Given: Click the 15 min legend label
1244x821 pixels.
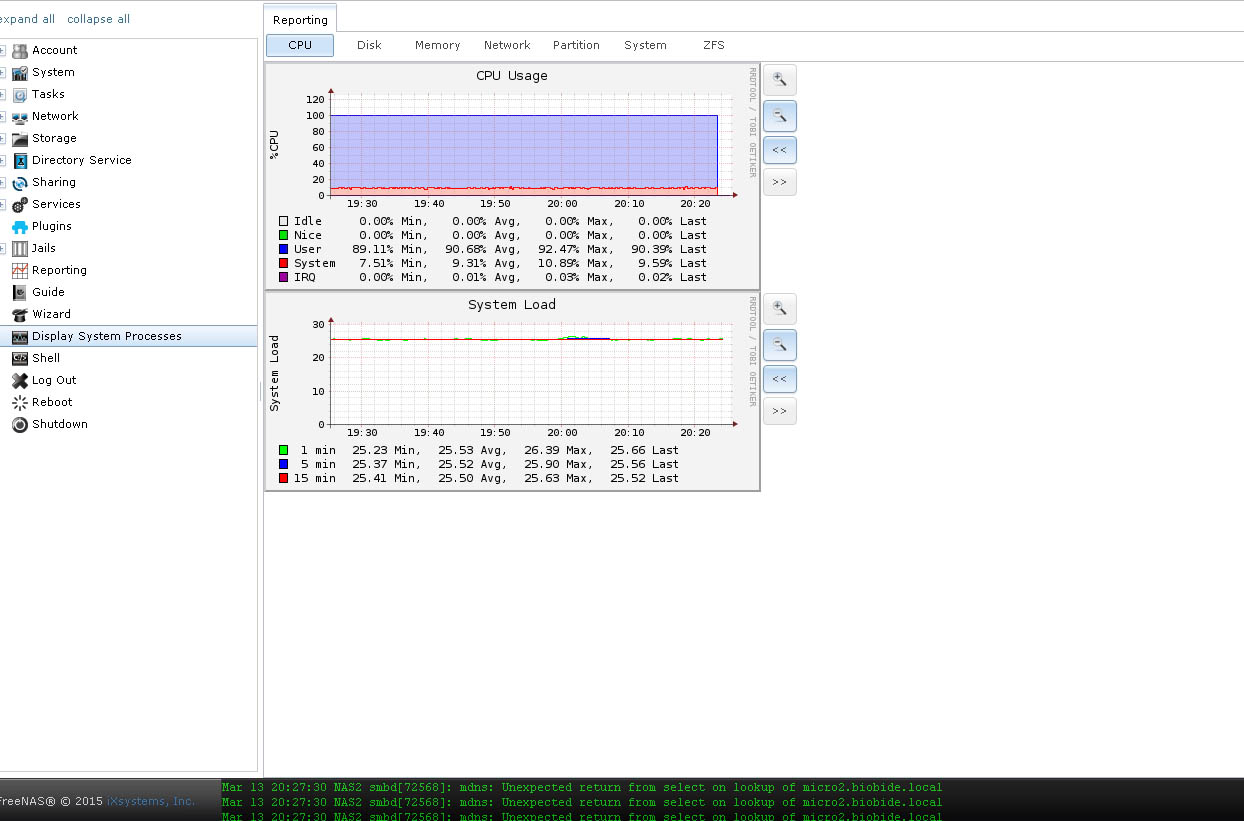Looking at the screenshot, I should (x=315, y=478).
